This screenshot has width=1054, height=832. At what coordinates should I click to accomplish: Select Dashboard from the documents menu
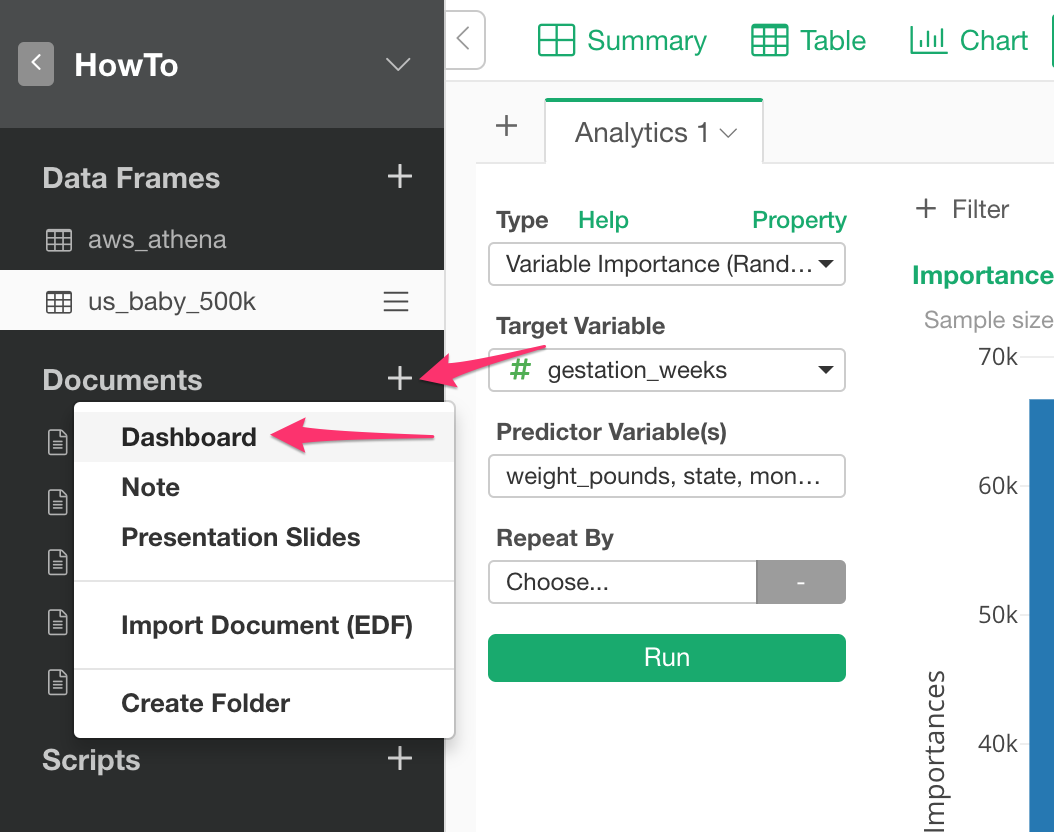189,438
